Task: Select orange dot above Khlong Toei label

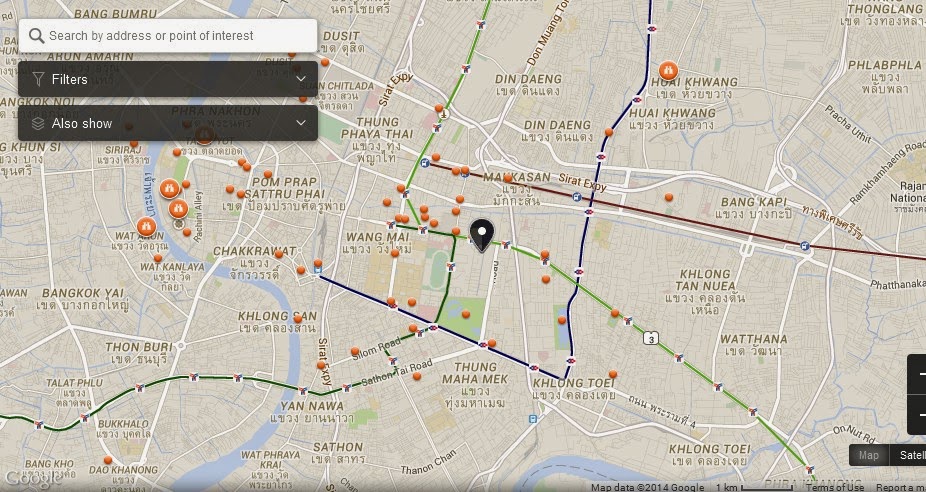Action: coord(613,374)
